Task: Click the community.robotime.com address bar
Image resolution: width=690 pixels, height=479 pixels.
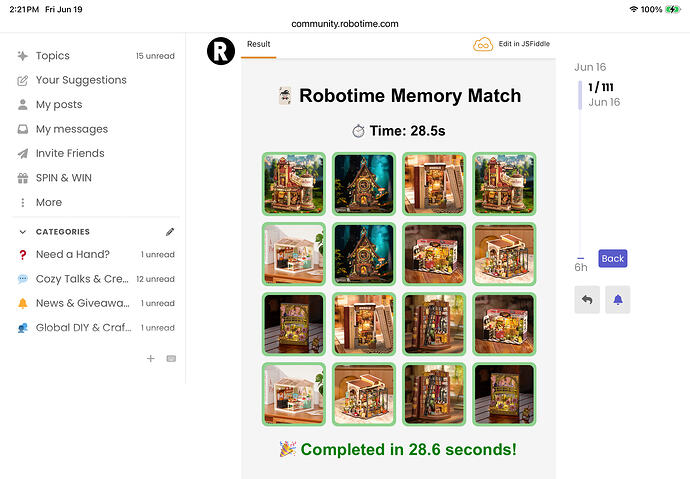Action: pos(345,24)
